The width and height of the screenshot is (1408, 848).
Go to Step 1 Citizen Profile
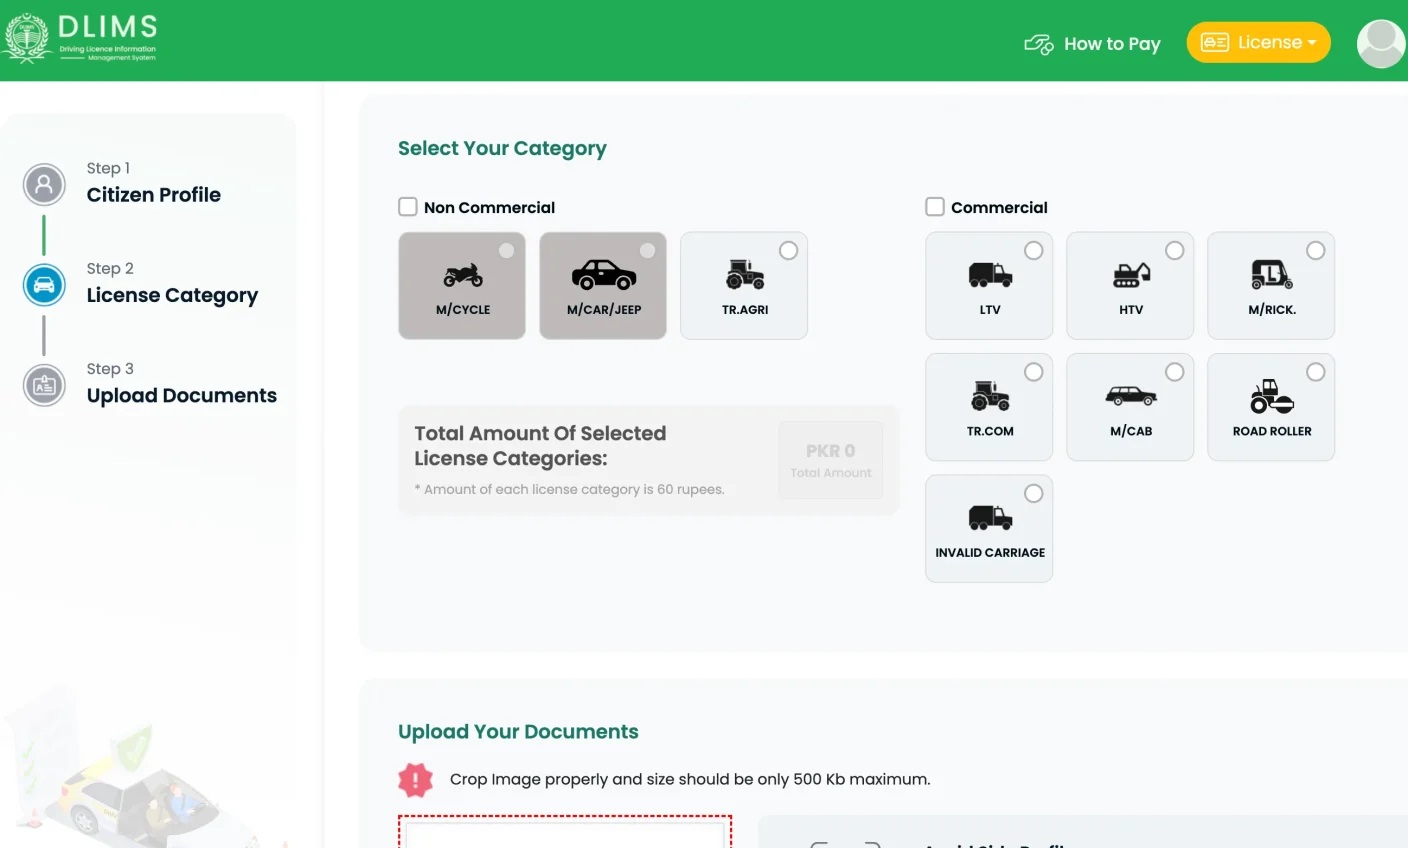[153, 194]
